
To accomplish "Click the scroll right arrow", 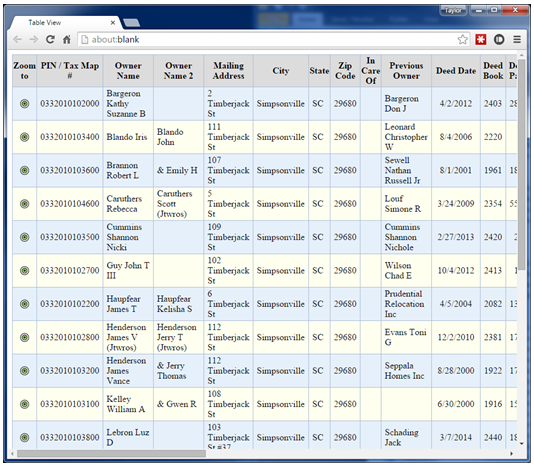I will click(x=511, y=454).
